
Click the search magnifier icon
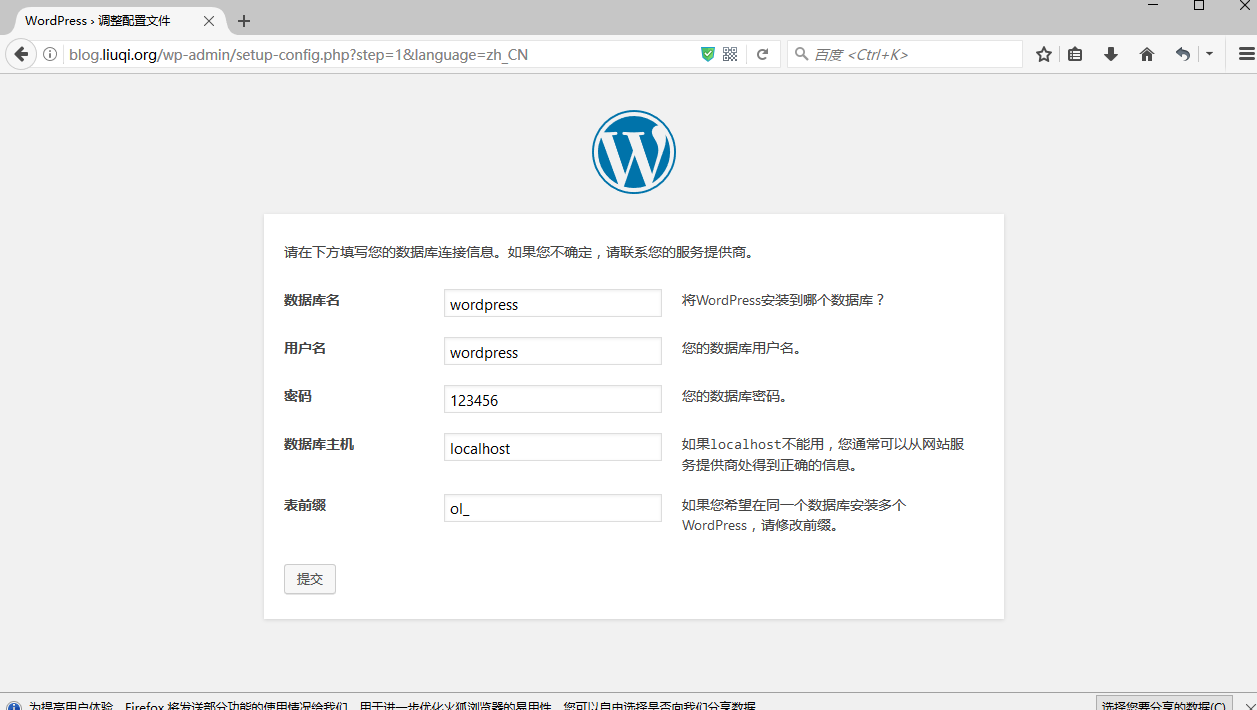(x=801, y=55)
